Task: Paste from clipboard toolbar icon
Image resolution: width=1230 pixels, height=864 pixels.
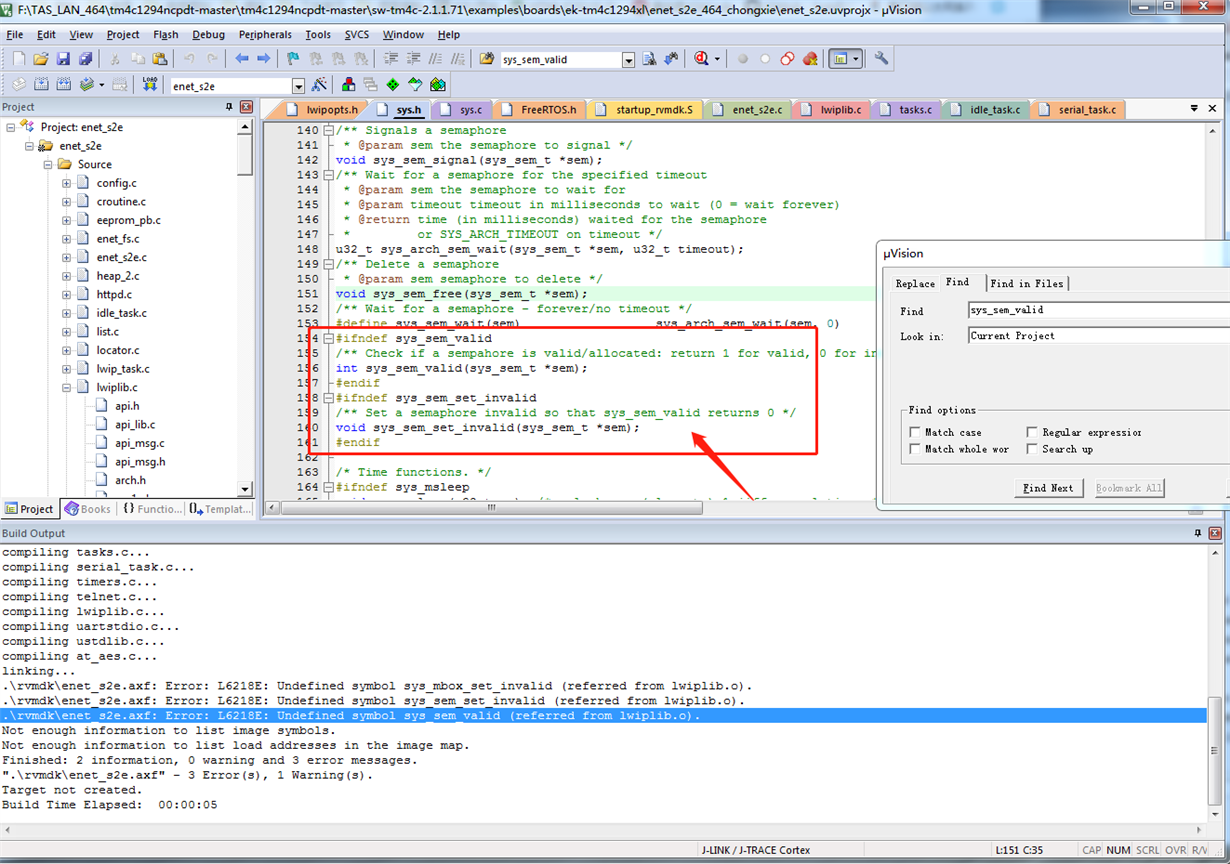Action: [x=159, y=59]
